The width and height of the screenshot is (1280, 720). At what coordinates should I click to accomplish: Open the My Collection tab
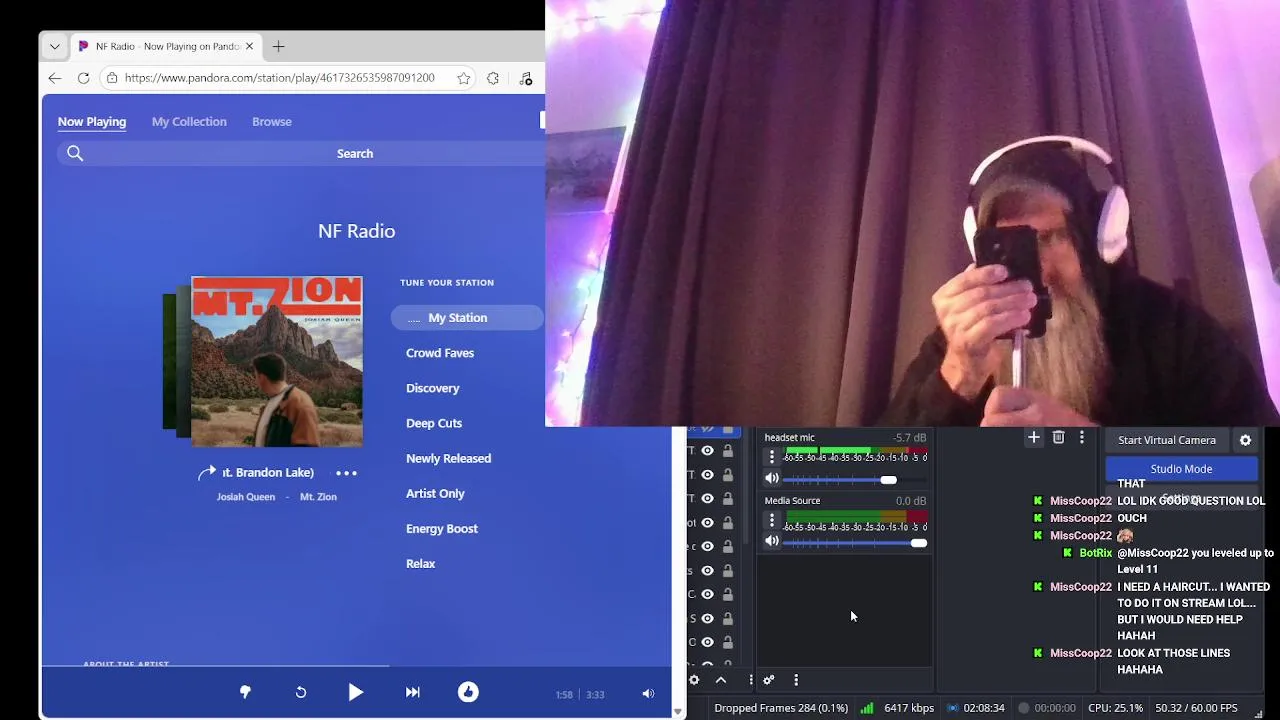pyautogui.click(x=189, y=122)
